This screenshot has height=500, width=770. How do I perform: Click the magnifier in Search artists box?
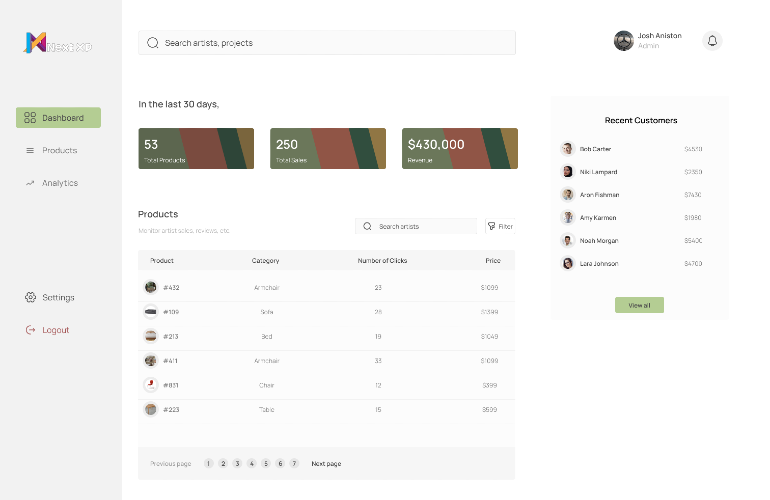[367, 226]
